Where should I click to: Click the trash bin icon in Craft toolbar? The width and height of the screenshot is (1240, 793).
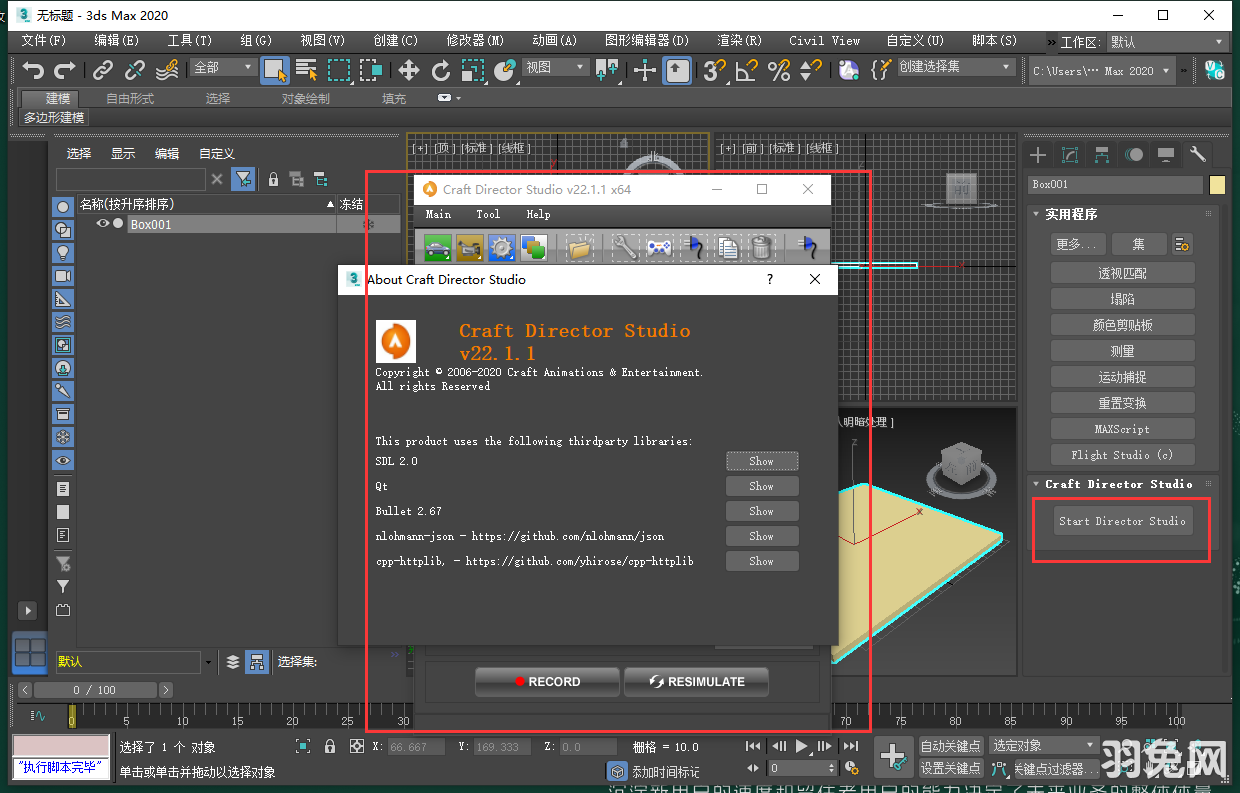point(759,248)
